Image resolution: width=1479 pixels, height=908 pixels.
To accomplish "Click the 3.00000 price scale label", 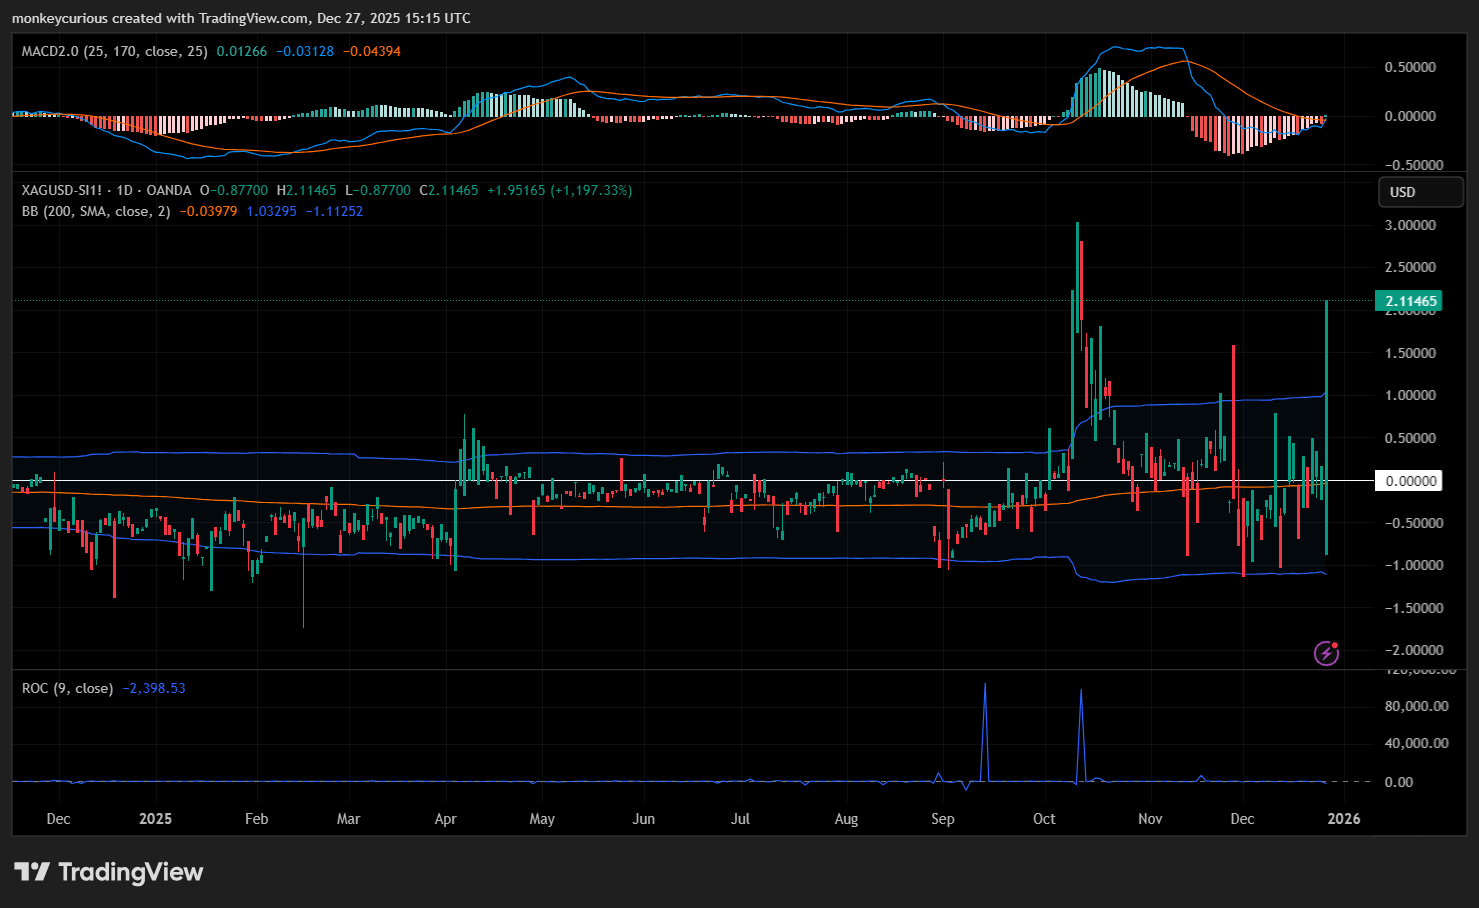I will [1410, 225].
